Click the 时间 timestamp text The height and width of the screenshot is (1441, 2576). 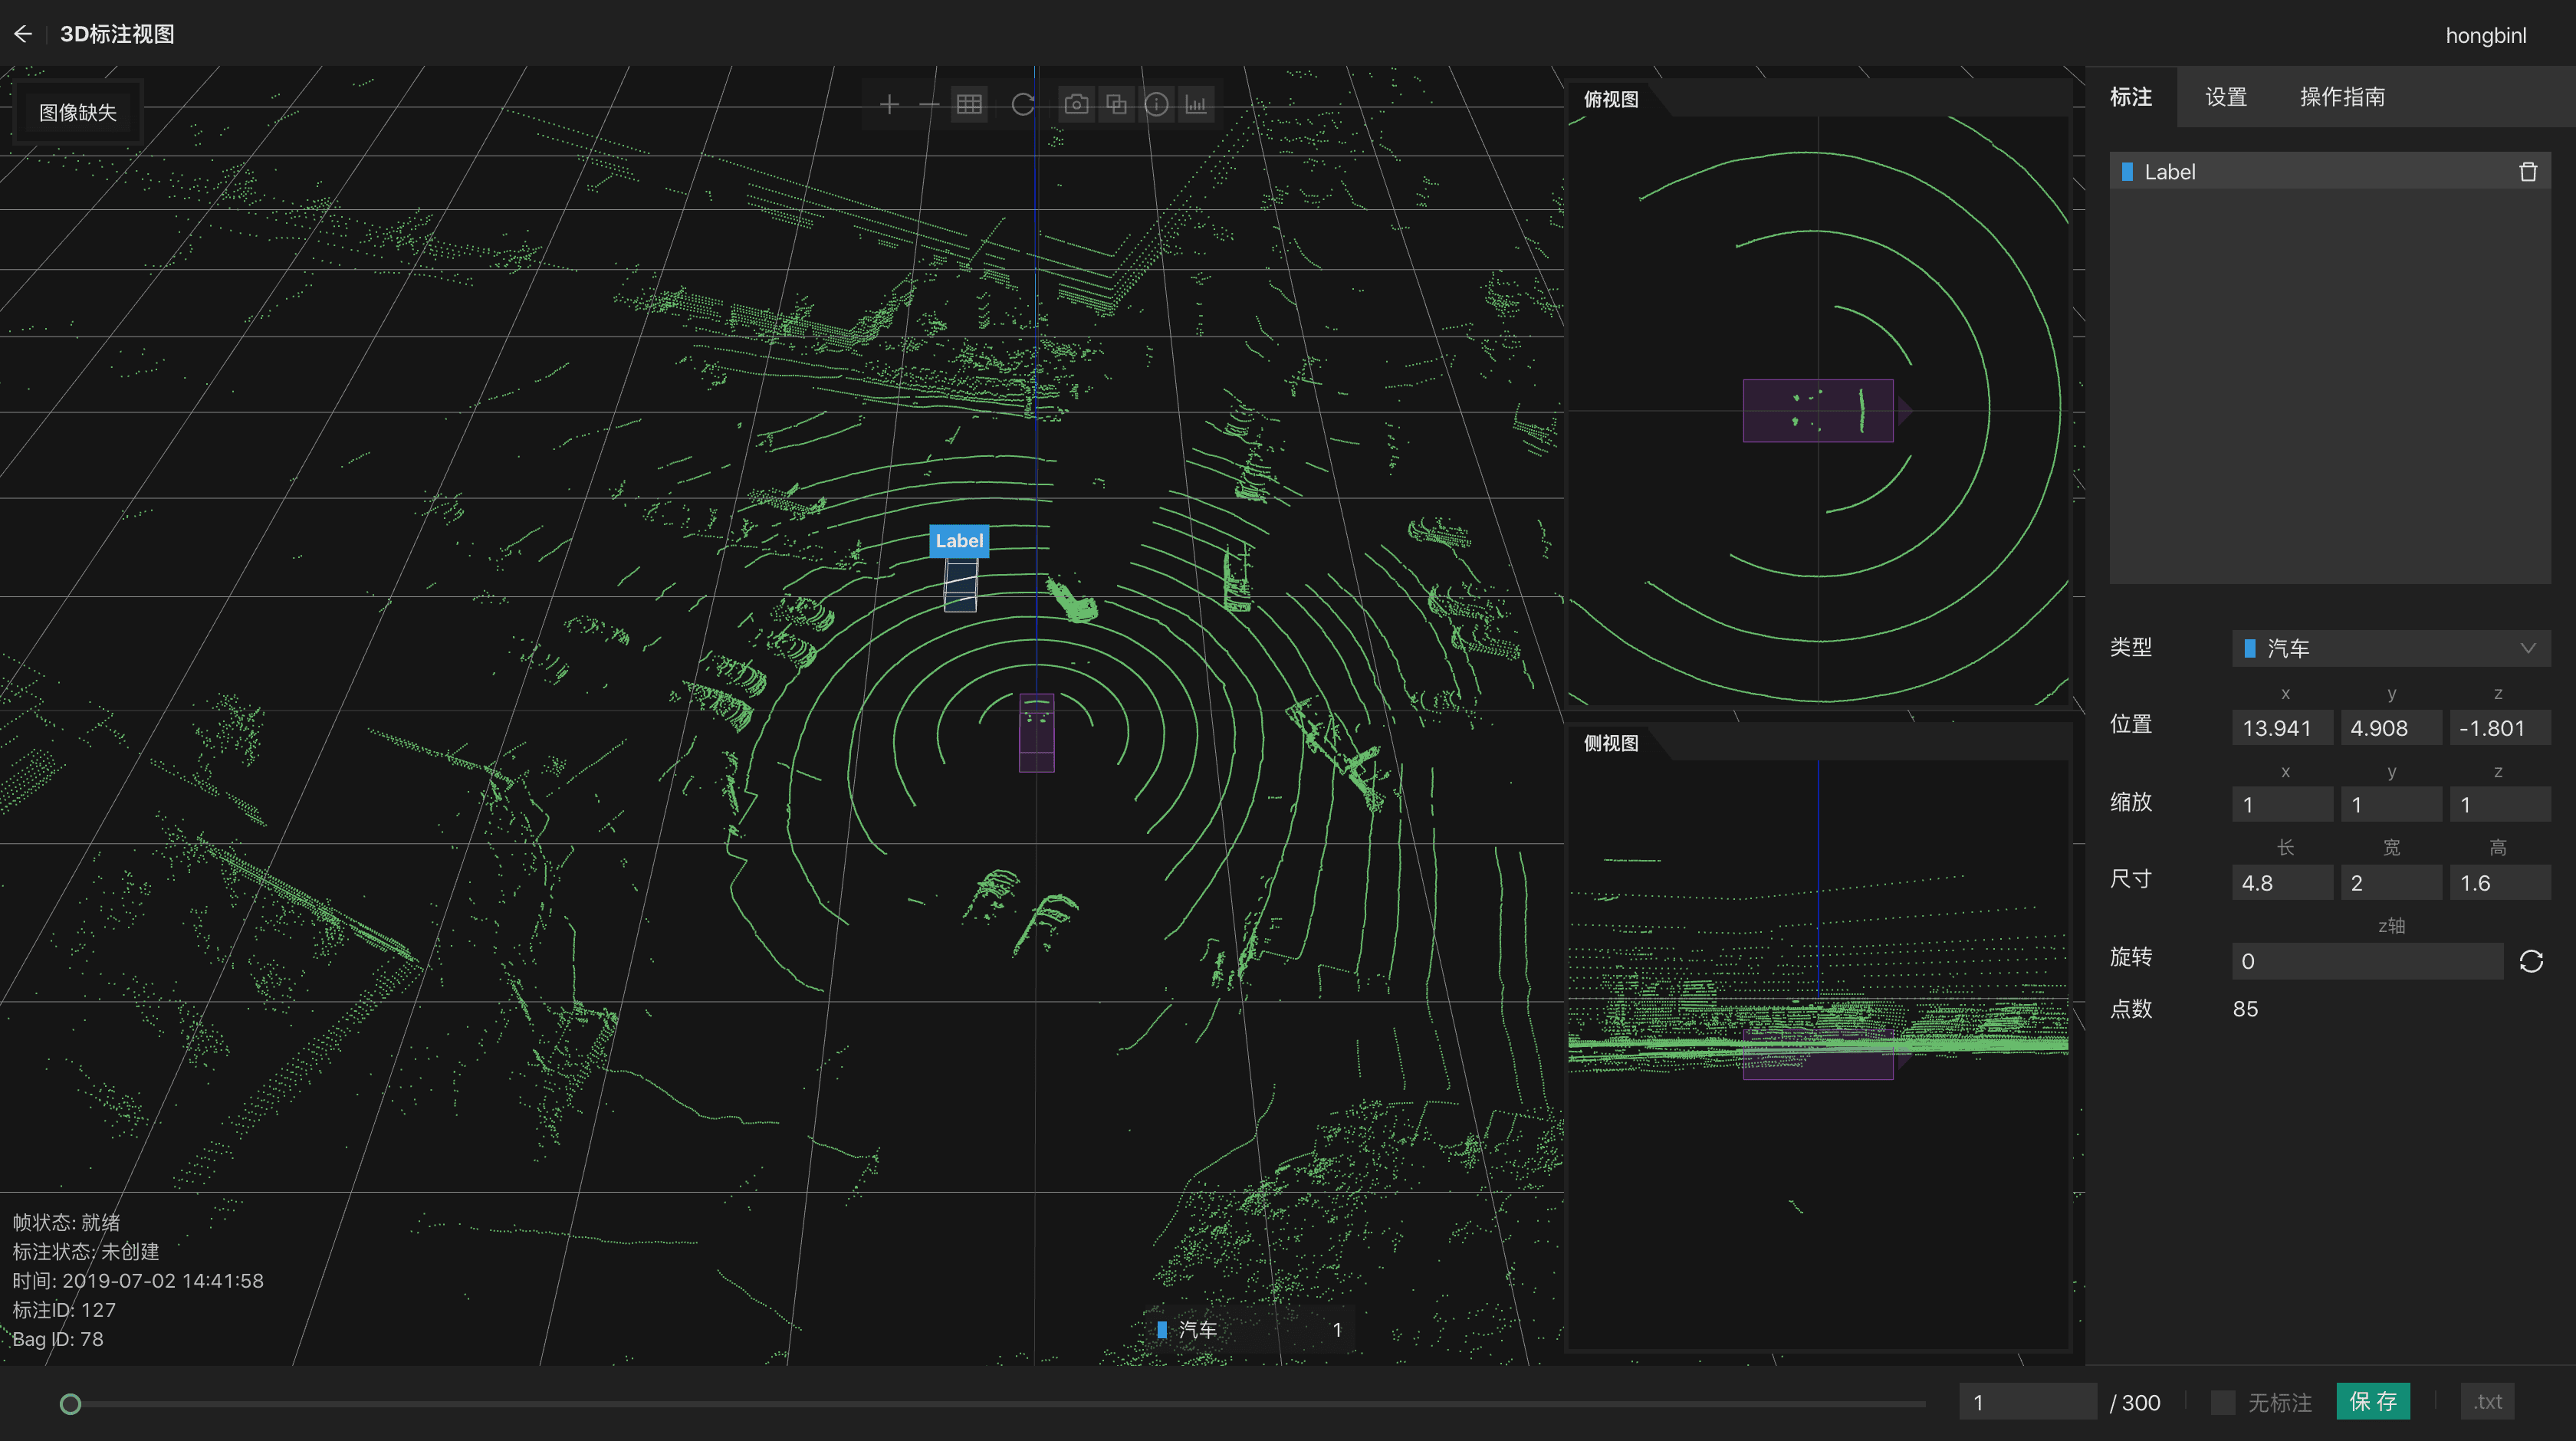point(138,1281)
